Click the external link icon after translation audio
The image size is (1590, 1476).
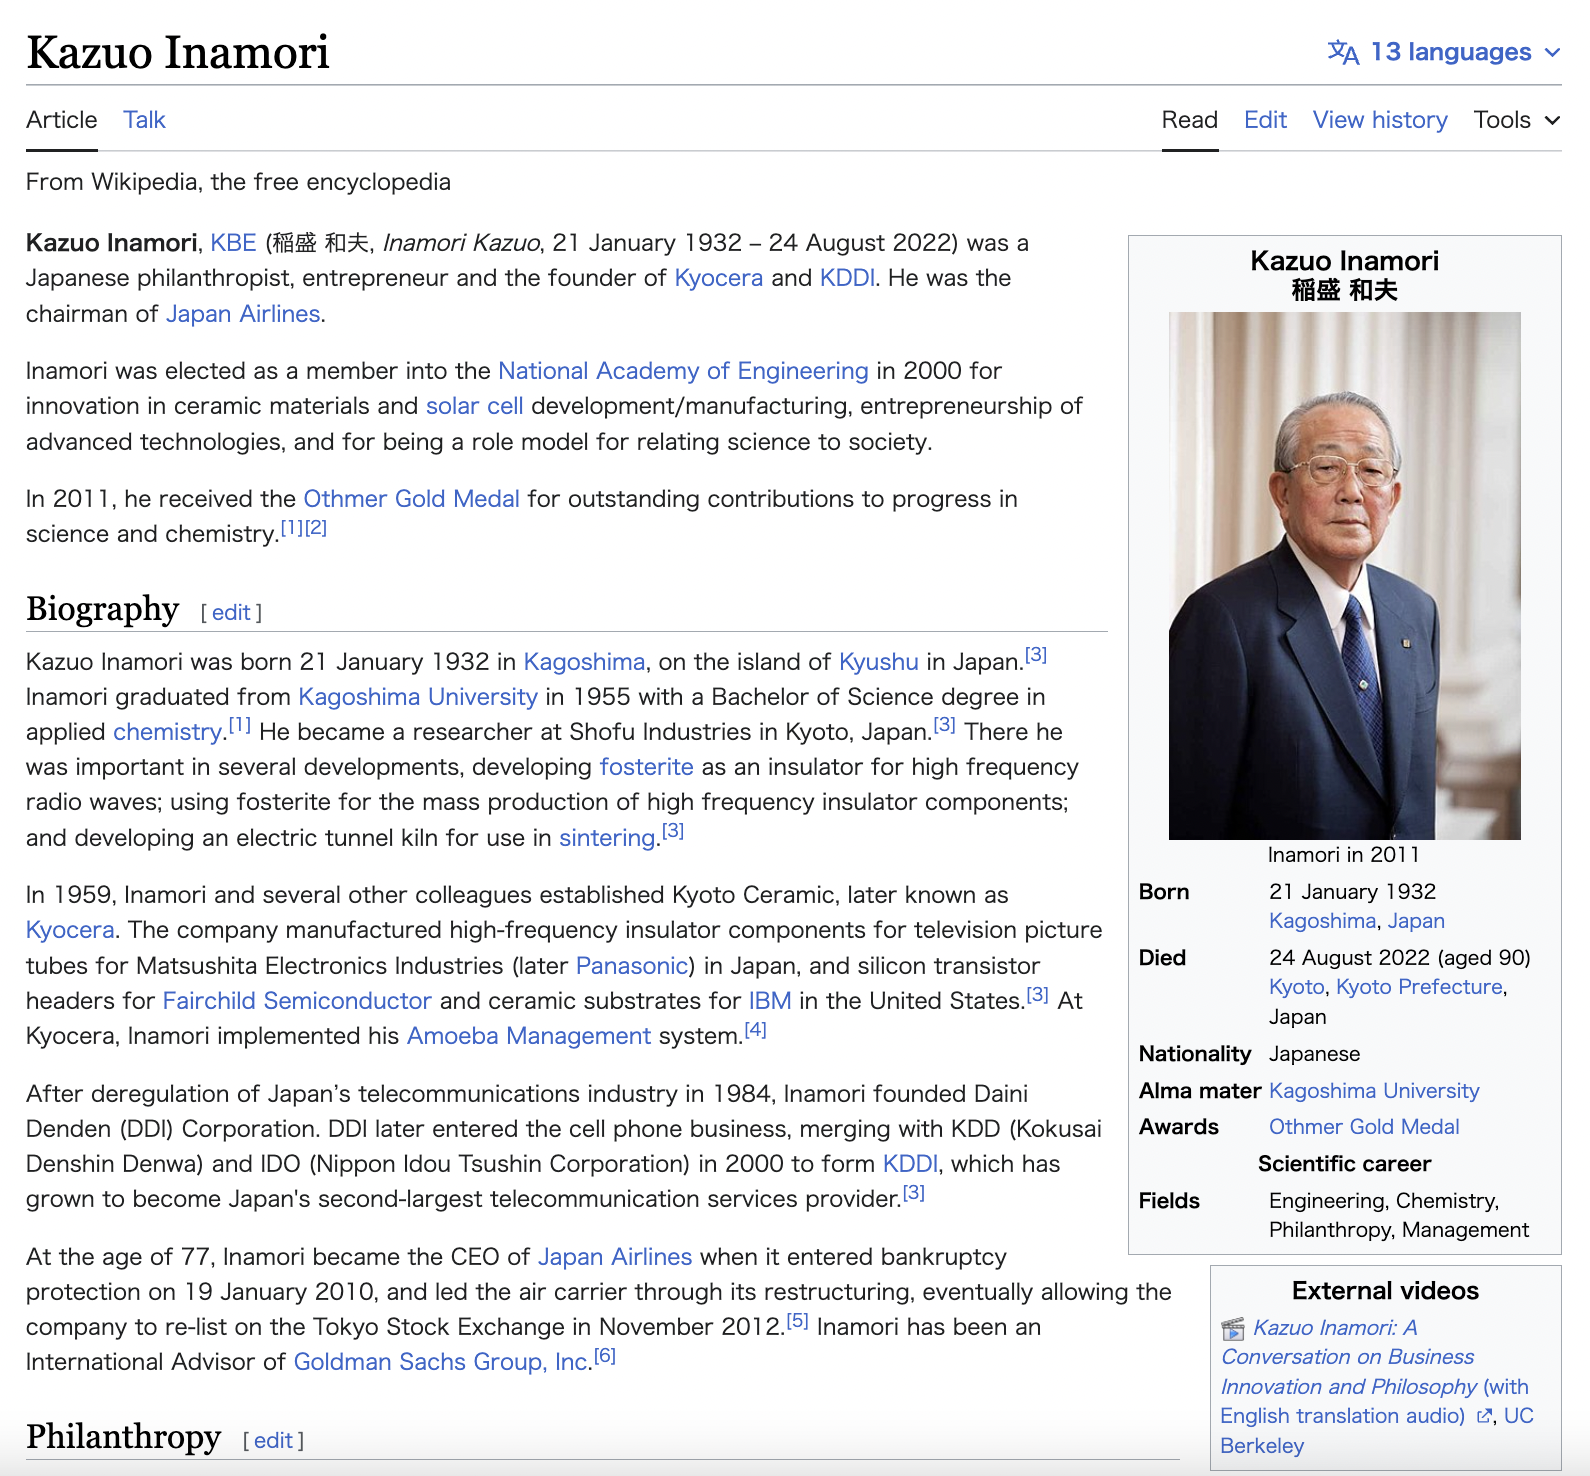point(1485,1416)
